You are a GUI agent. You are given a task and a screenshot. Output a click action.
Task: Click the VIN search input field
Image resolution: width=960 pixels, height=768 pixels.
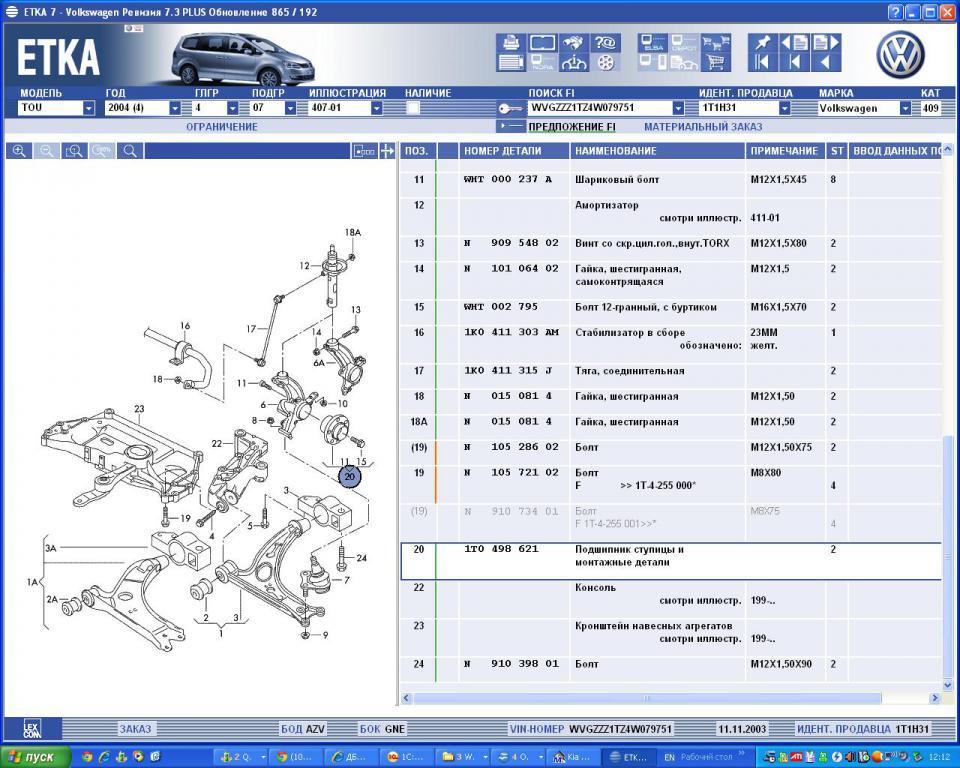click(x=599, y=108)
